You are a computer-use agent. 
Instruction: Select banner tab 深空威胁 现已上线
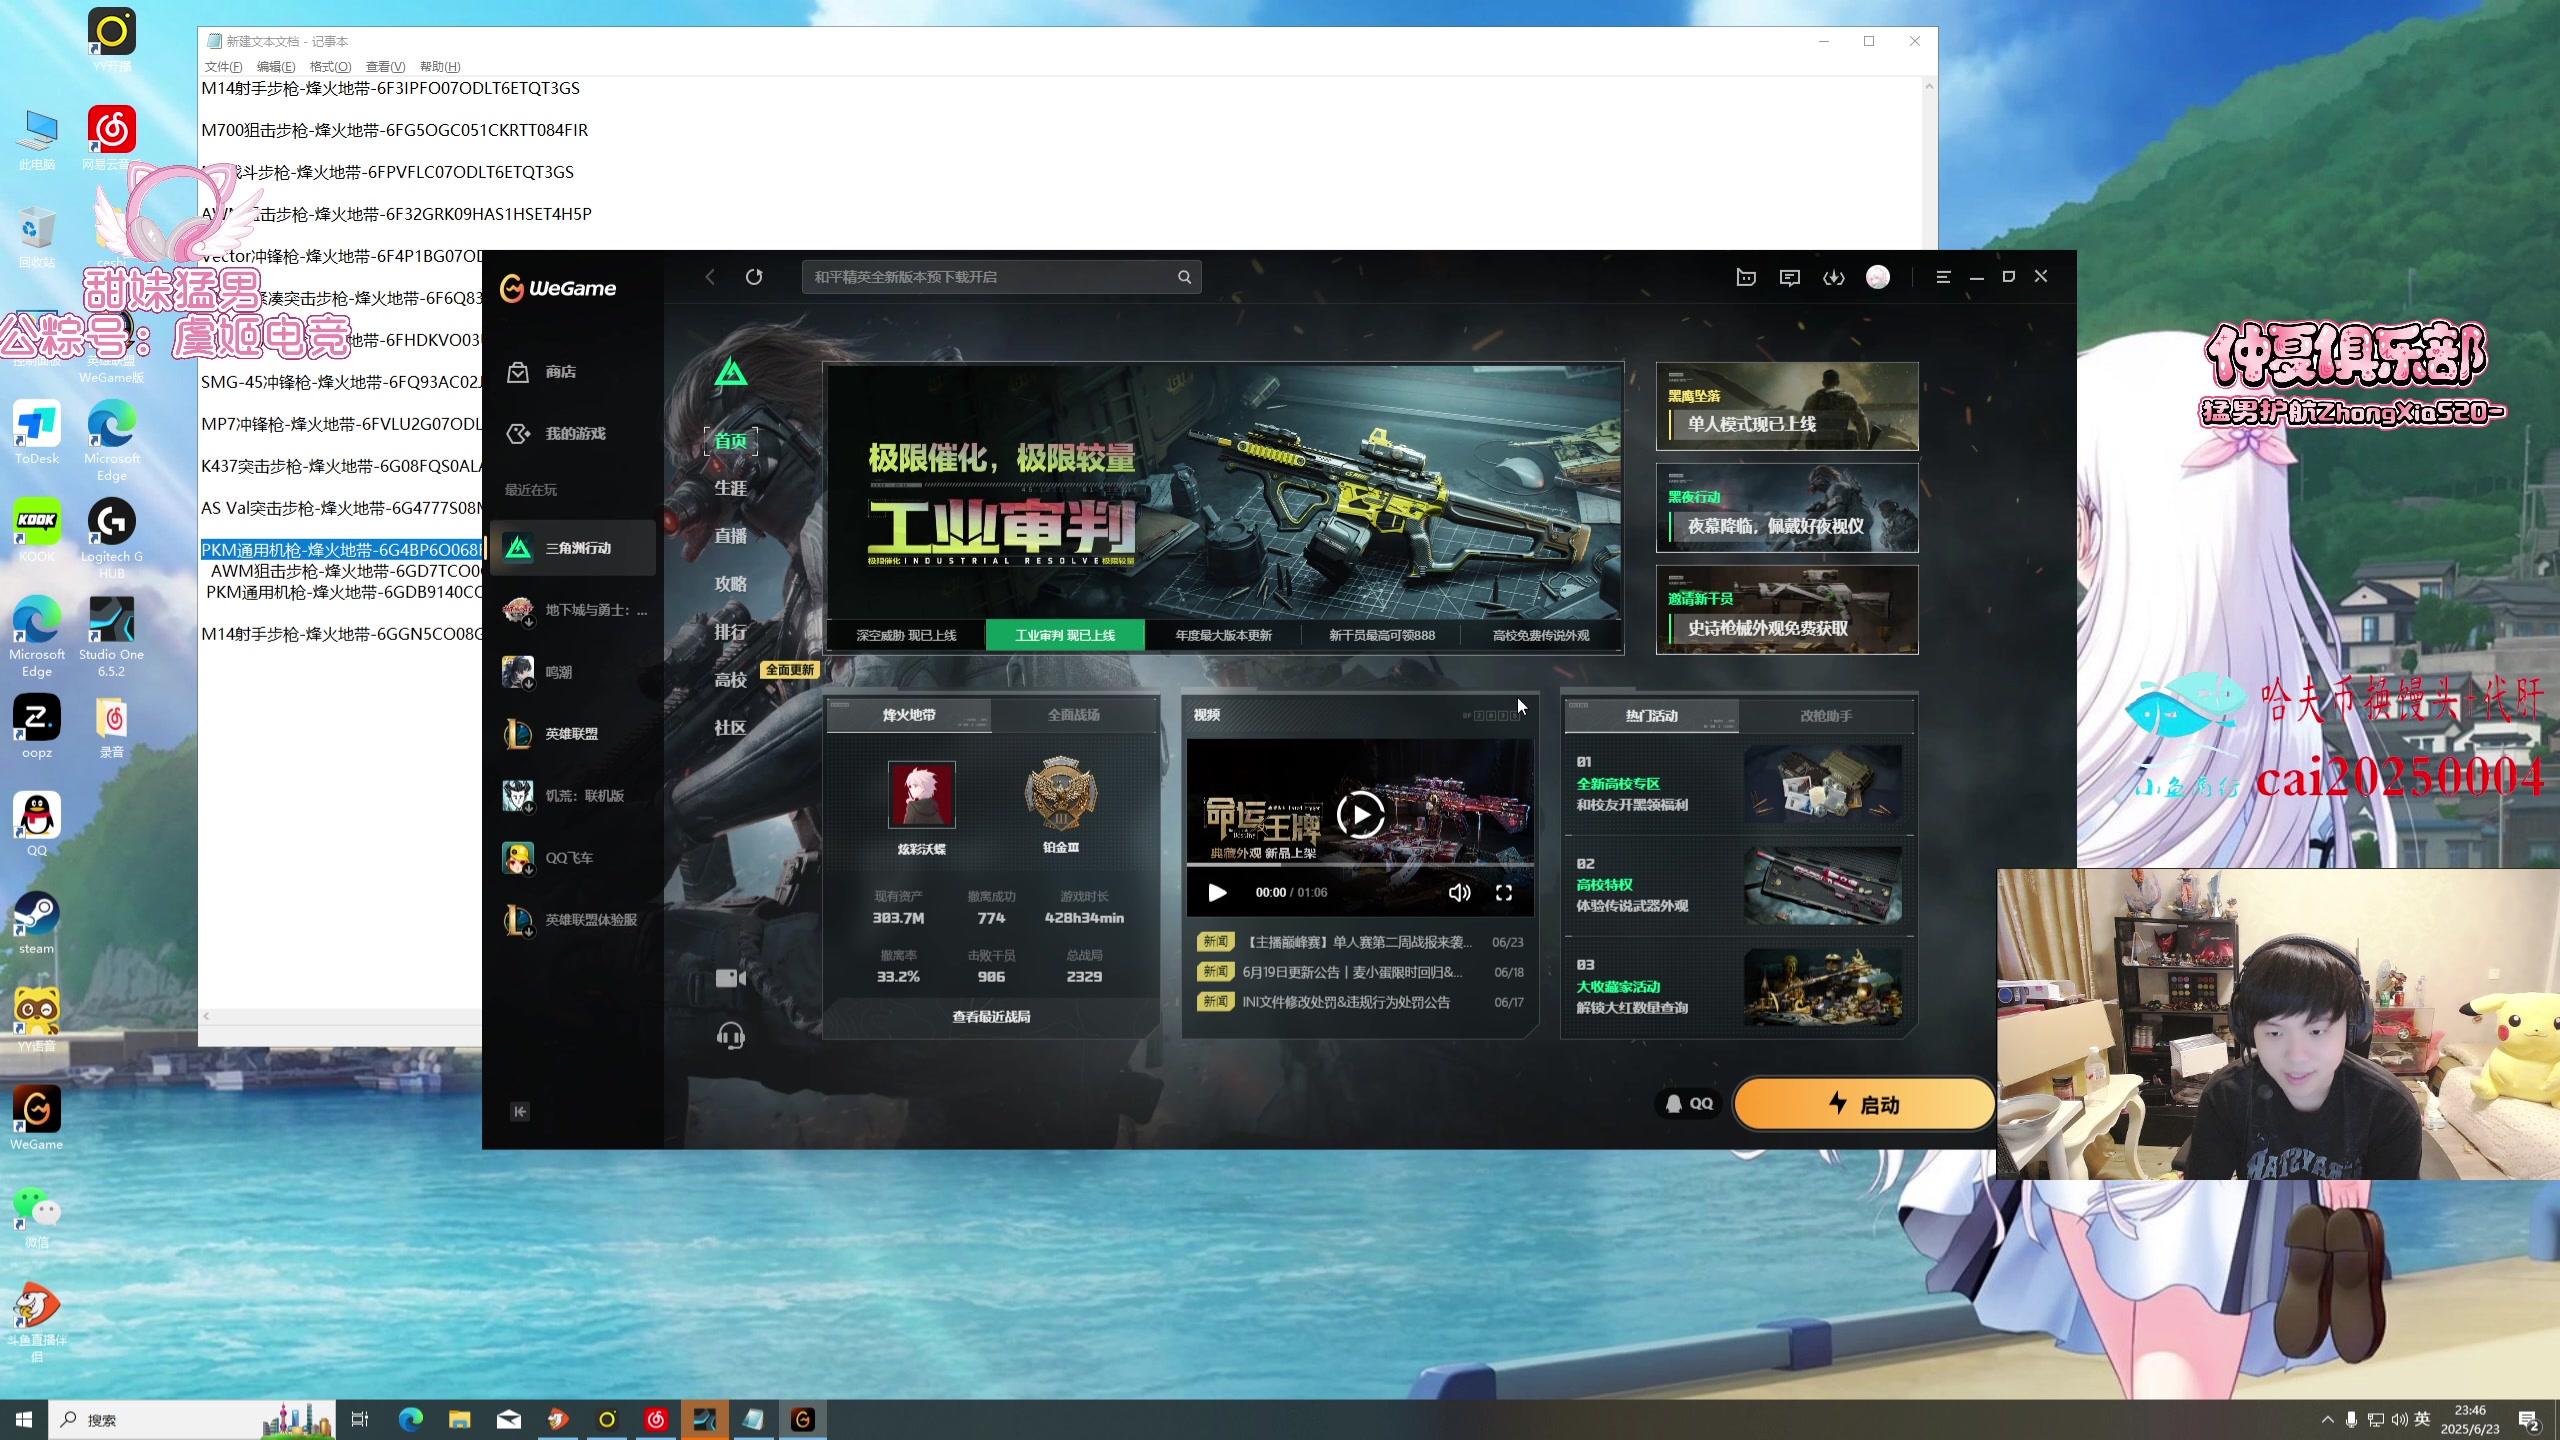pyautogui.click(x=906, y=635)
